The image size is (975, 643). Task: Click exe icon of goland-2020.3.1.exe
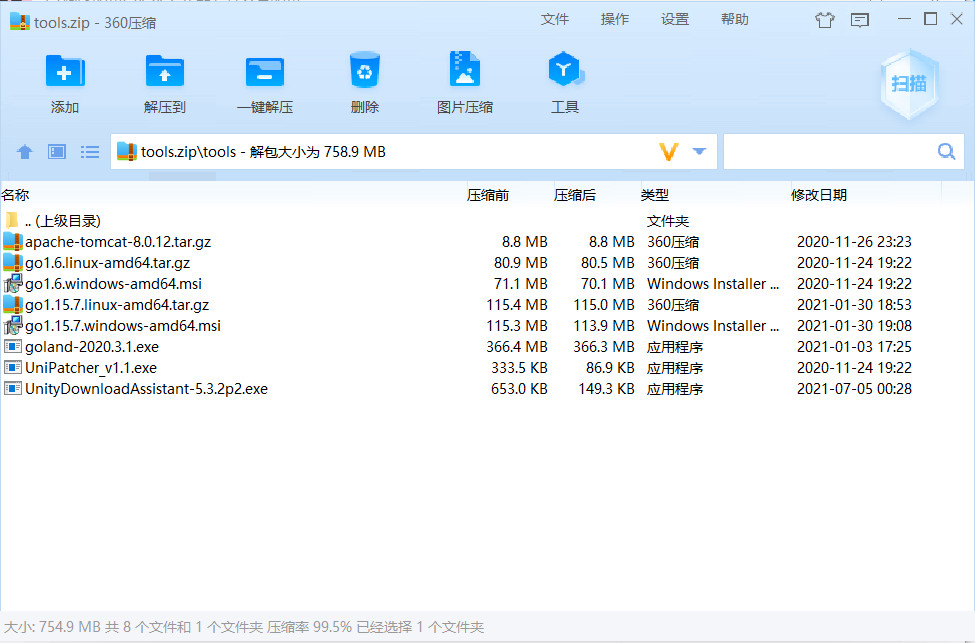coord(13,346)
